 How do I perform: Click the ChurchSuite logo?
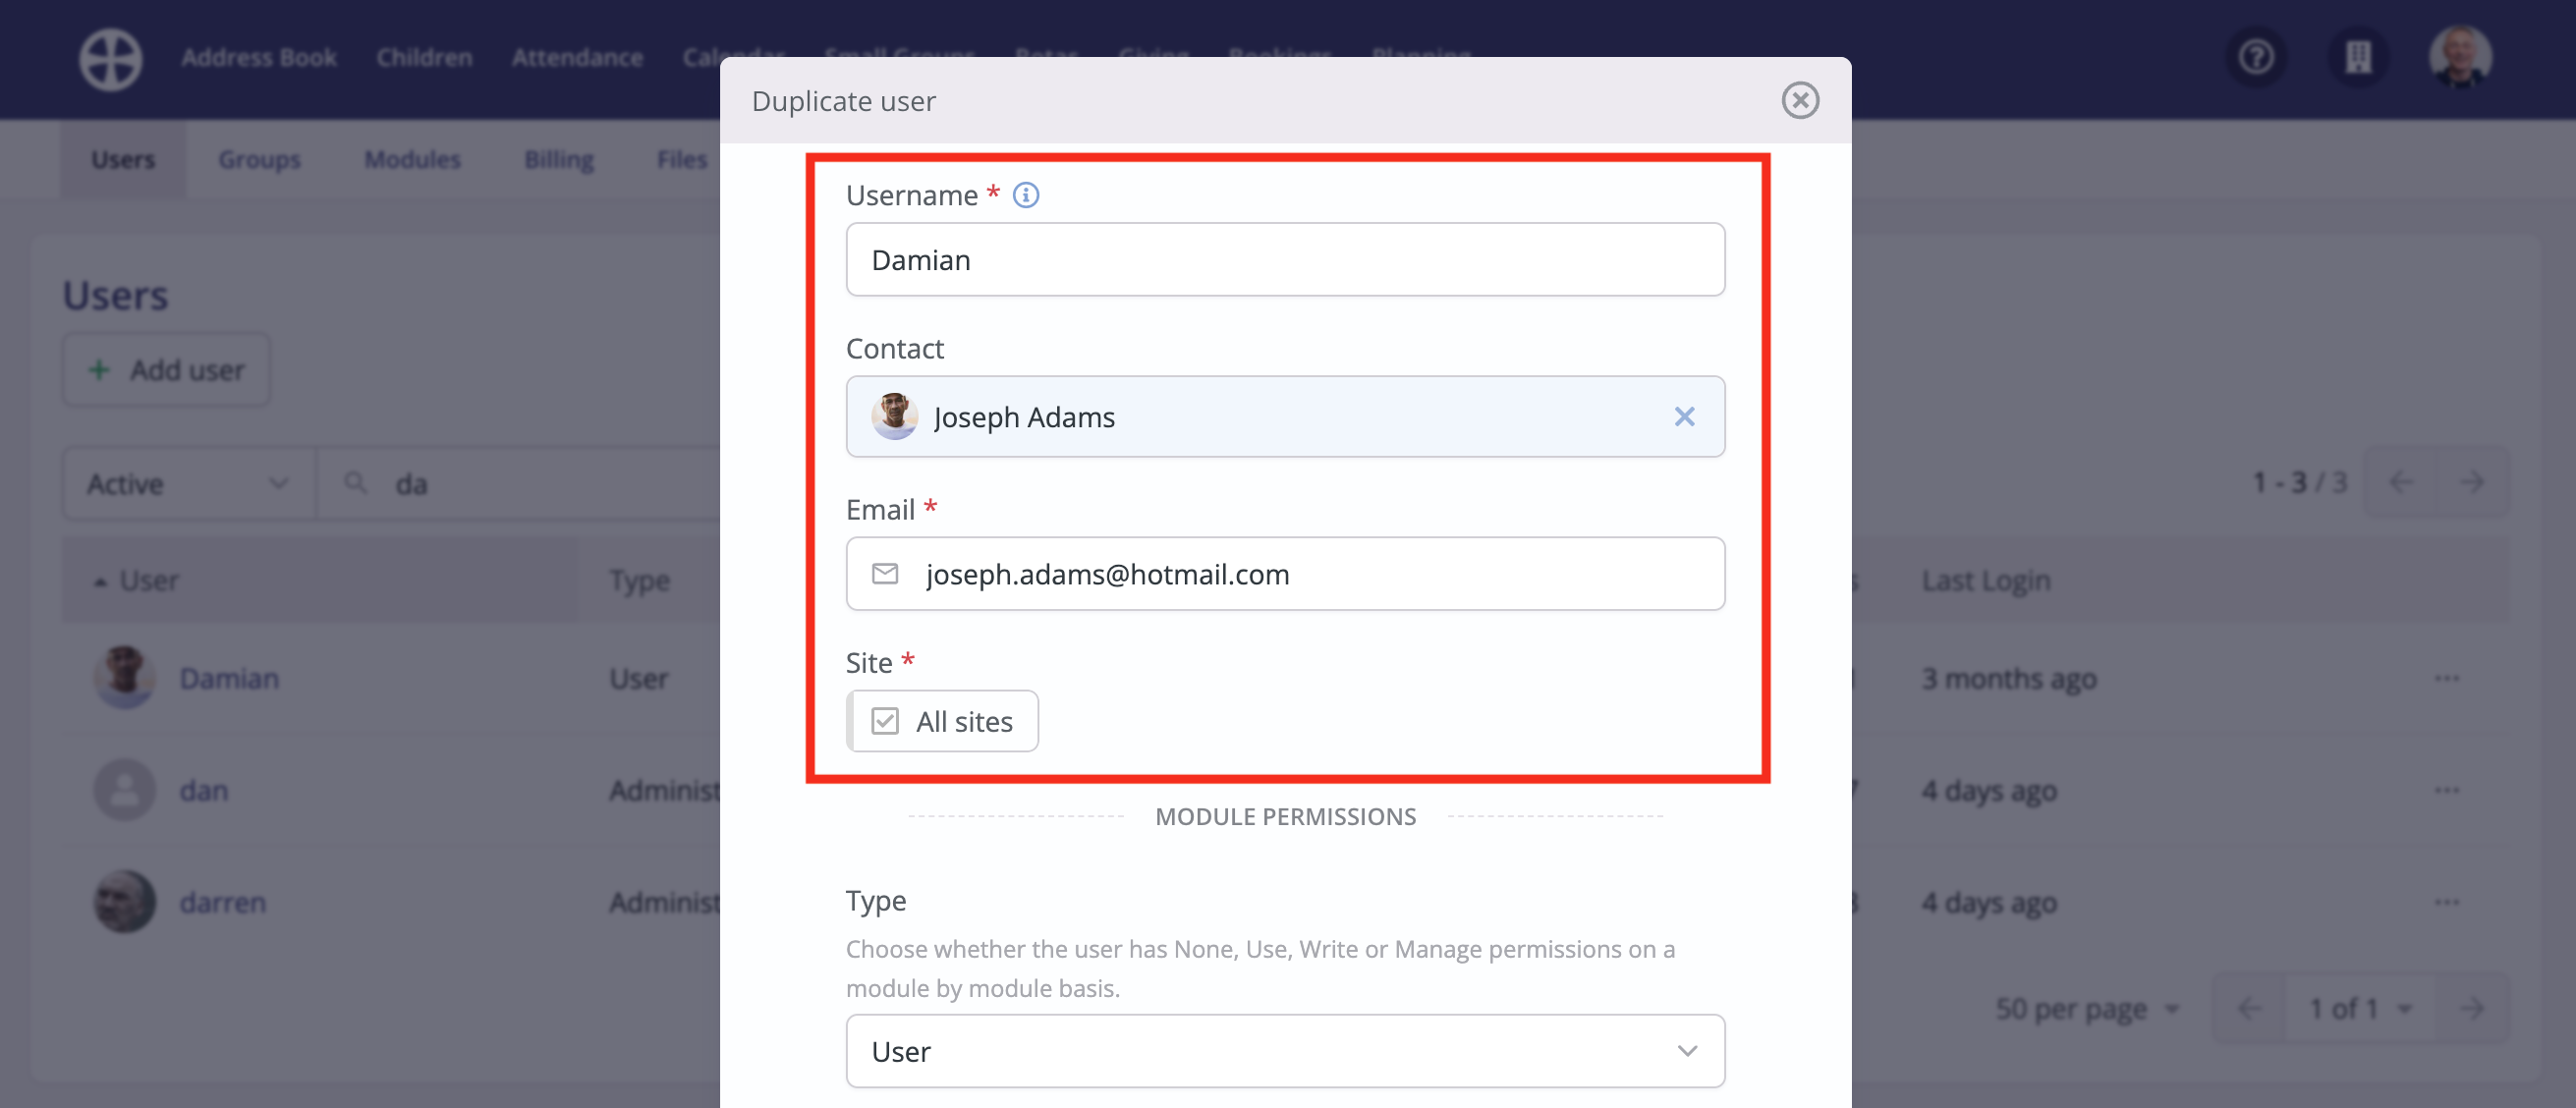pos(110,58)
